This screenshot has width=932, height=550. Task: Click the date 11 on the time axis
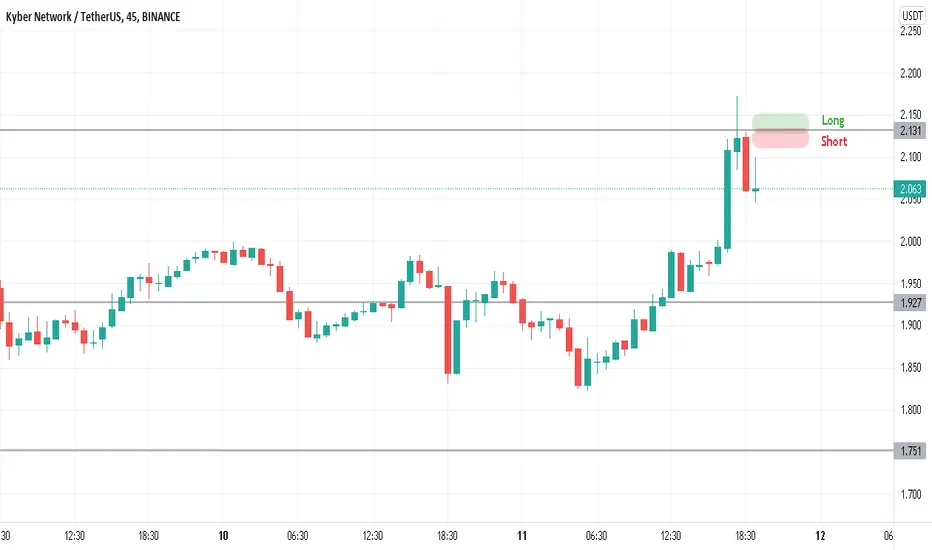tap(522, 536)
